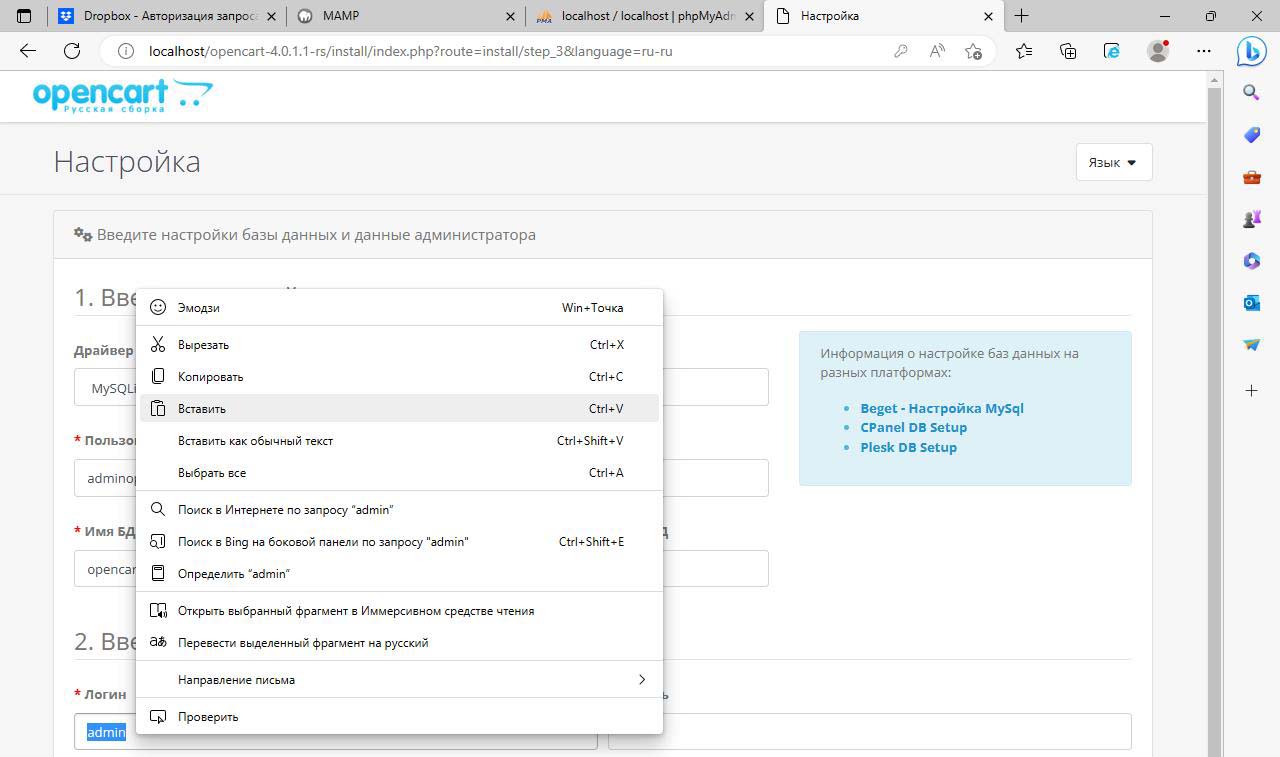Open the Edge sidebar search icon
1280x757 pixels.
pos(1251,93)
